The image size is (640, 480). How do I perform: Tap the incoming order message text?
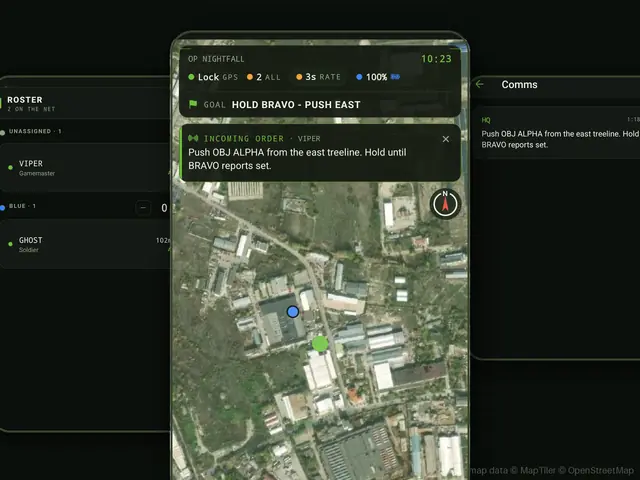pyautogui.click(x=297, y=159)
